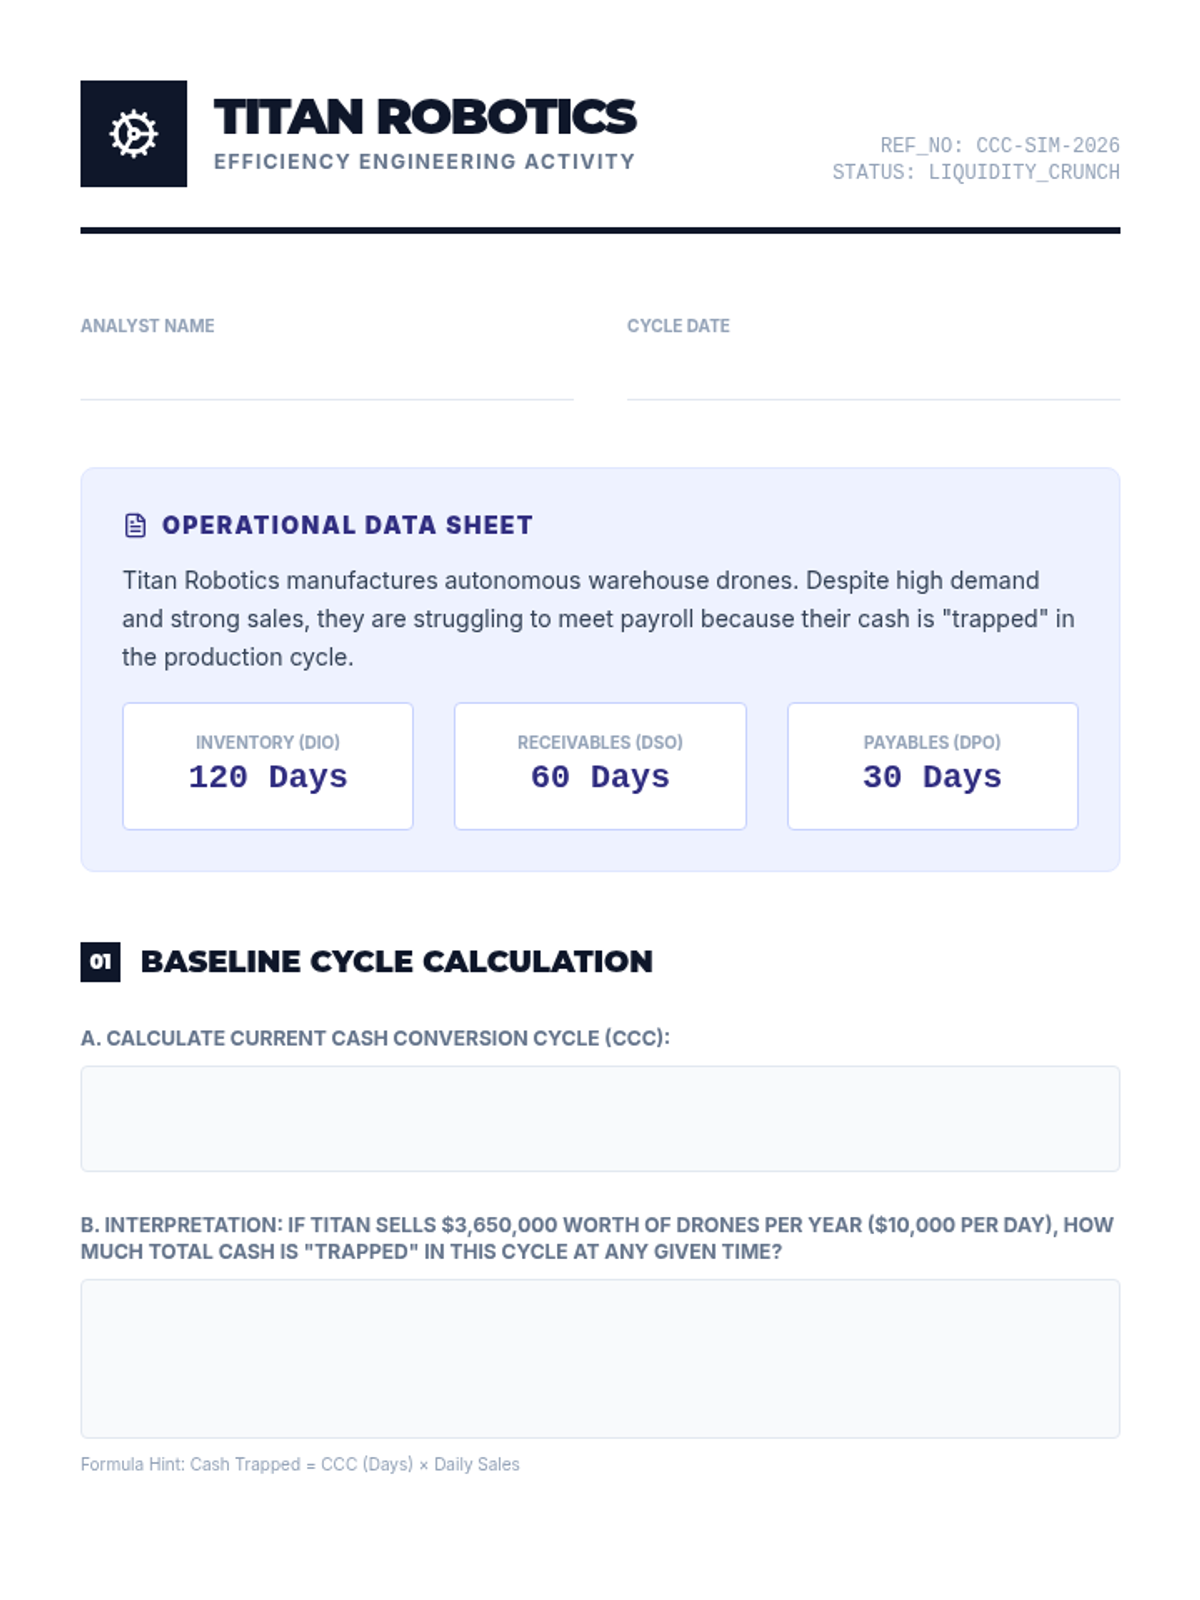This screenshot has width=1200, height=1600.
Task: Click the Formula Hint text
Action: point(300,1464)
